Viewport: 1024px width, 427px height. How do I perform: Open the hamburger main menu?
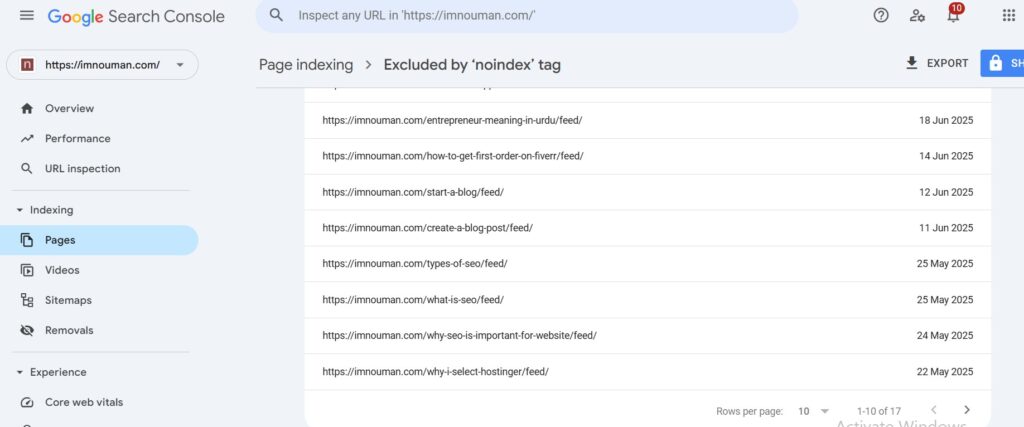click(27, 15)
